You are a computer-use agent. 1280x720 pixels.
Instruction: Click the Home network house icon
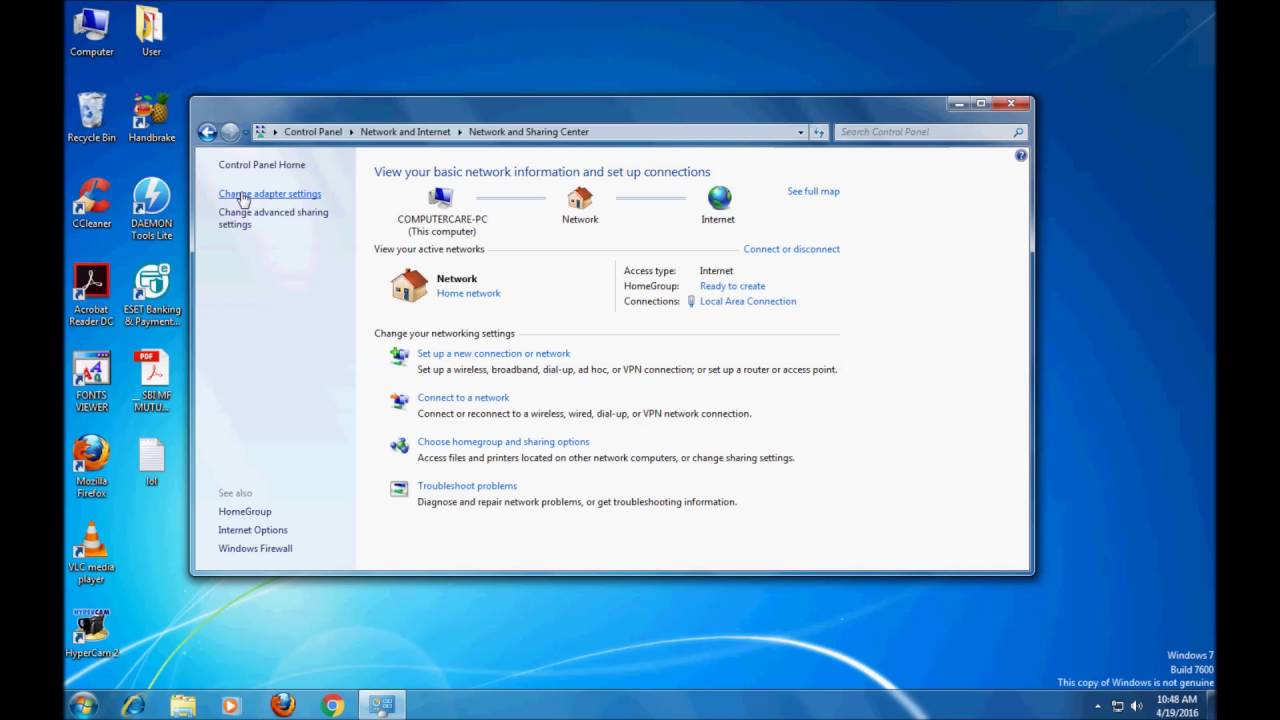point(409,286)
